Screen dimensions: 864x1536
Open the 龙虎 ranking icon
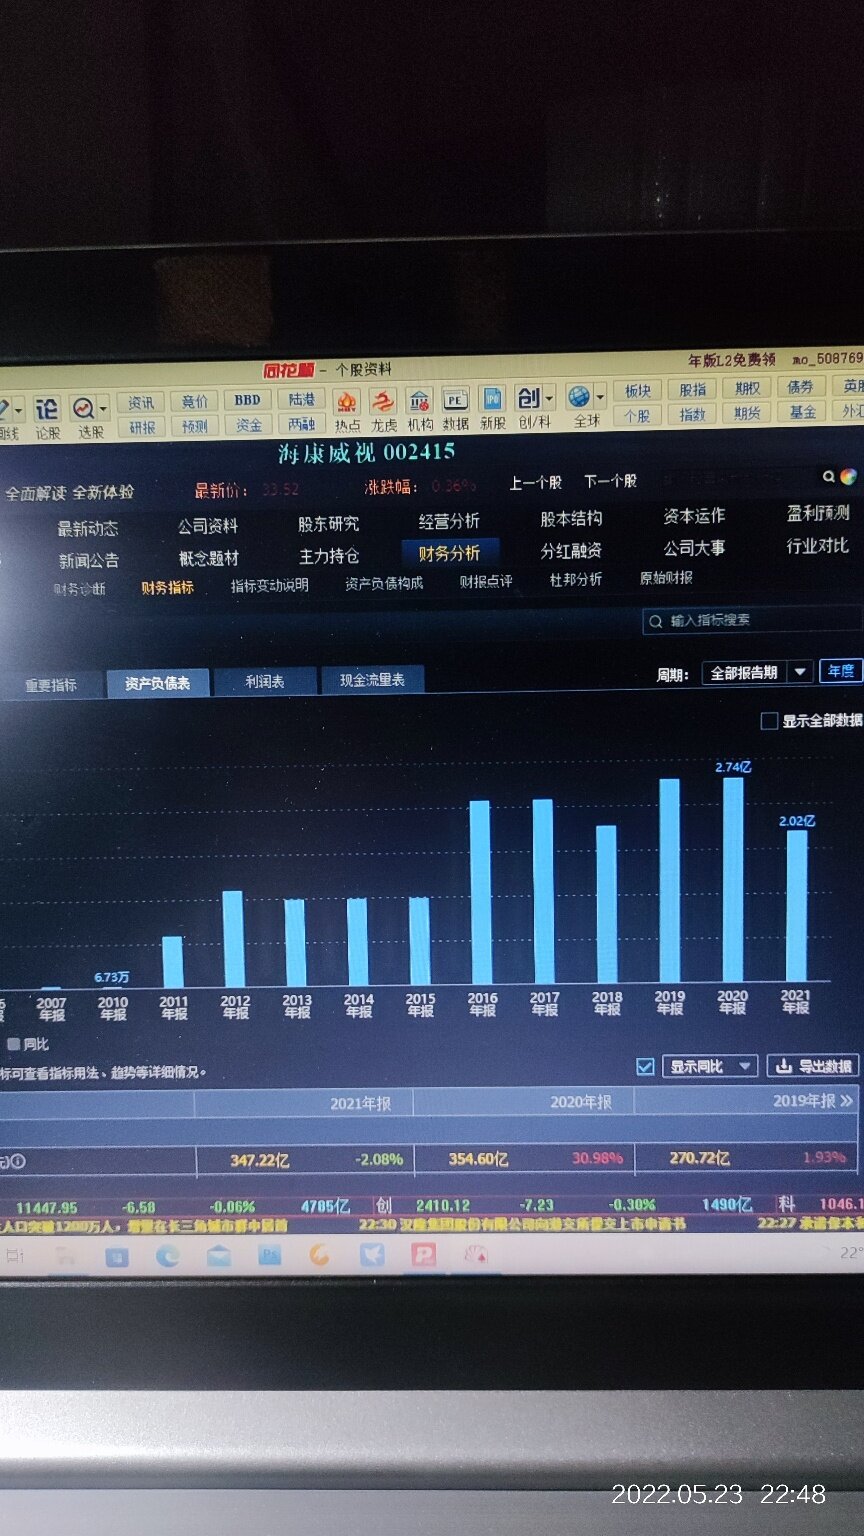[383, 402]
